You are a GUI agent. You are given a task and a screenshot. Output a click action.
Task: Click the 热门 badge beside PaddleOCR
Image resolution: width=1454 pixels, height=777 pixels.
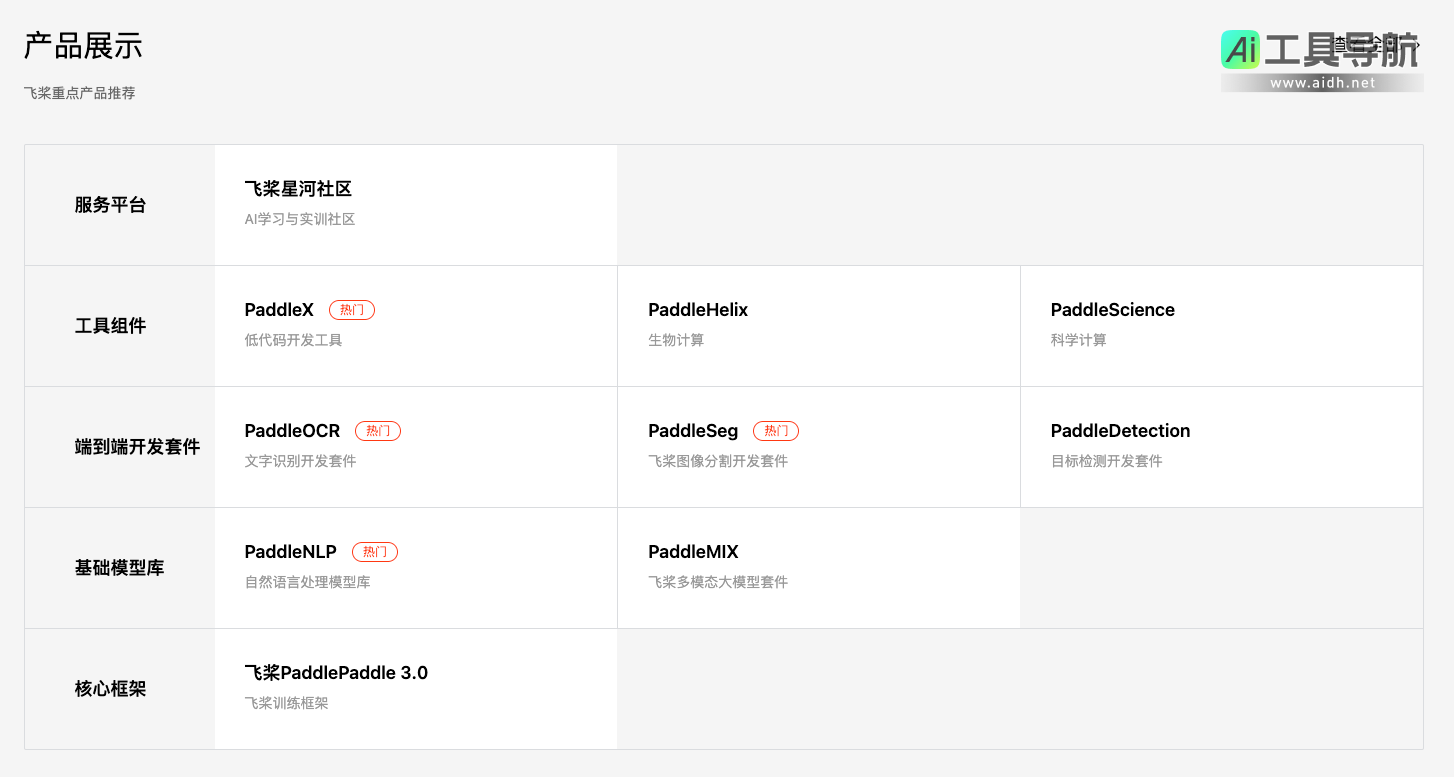378,431
